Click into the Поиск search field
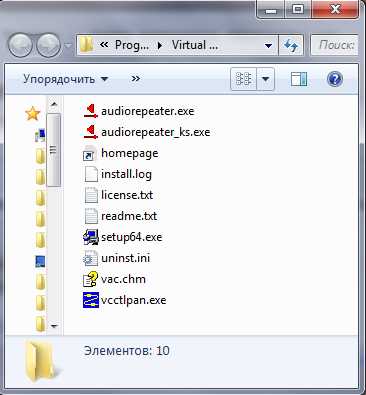Screen dimensions: 366x395 pyautogui.click(x=334, y=45)
